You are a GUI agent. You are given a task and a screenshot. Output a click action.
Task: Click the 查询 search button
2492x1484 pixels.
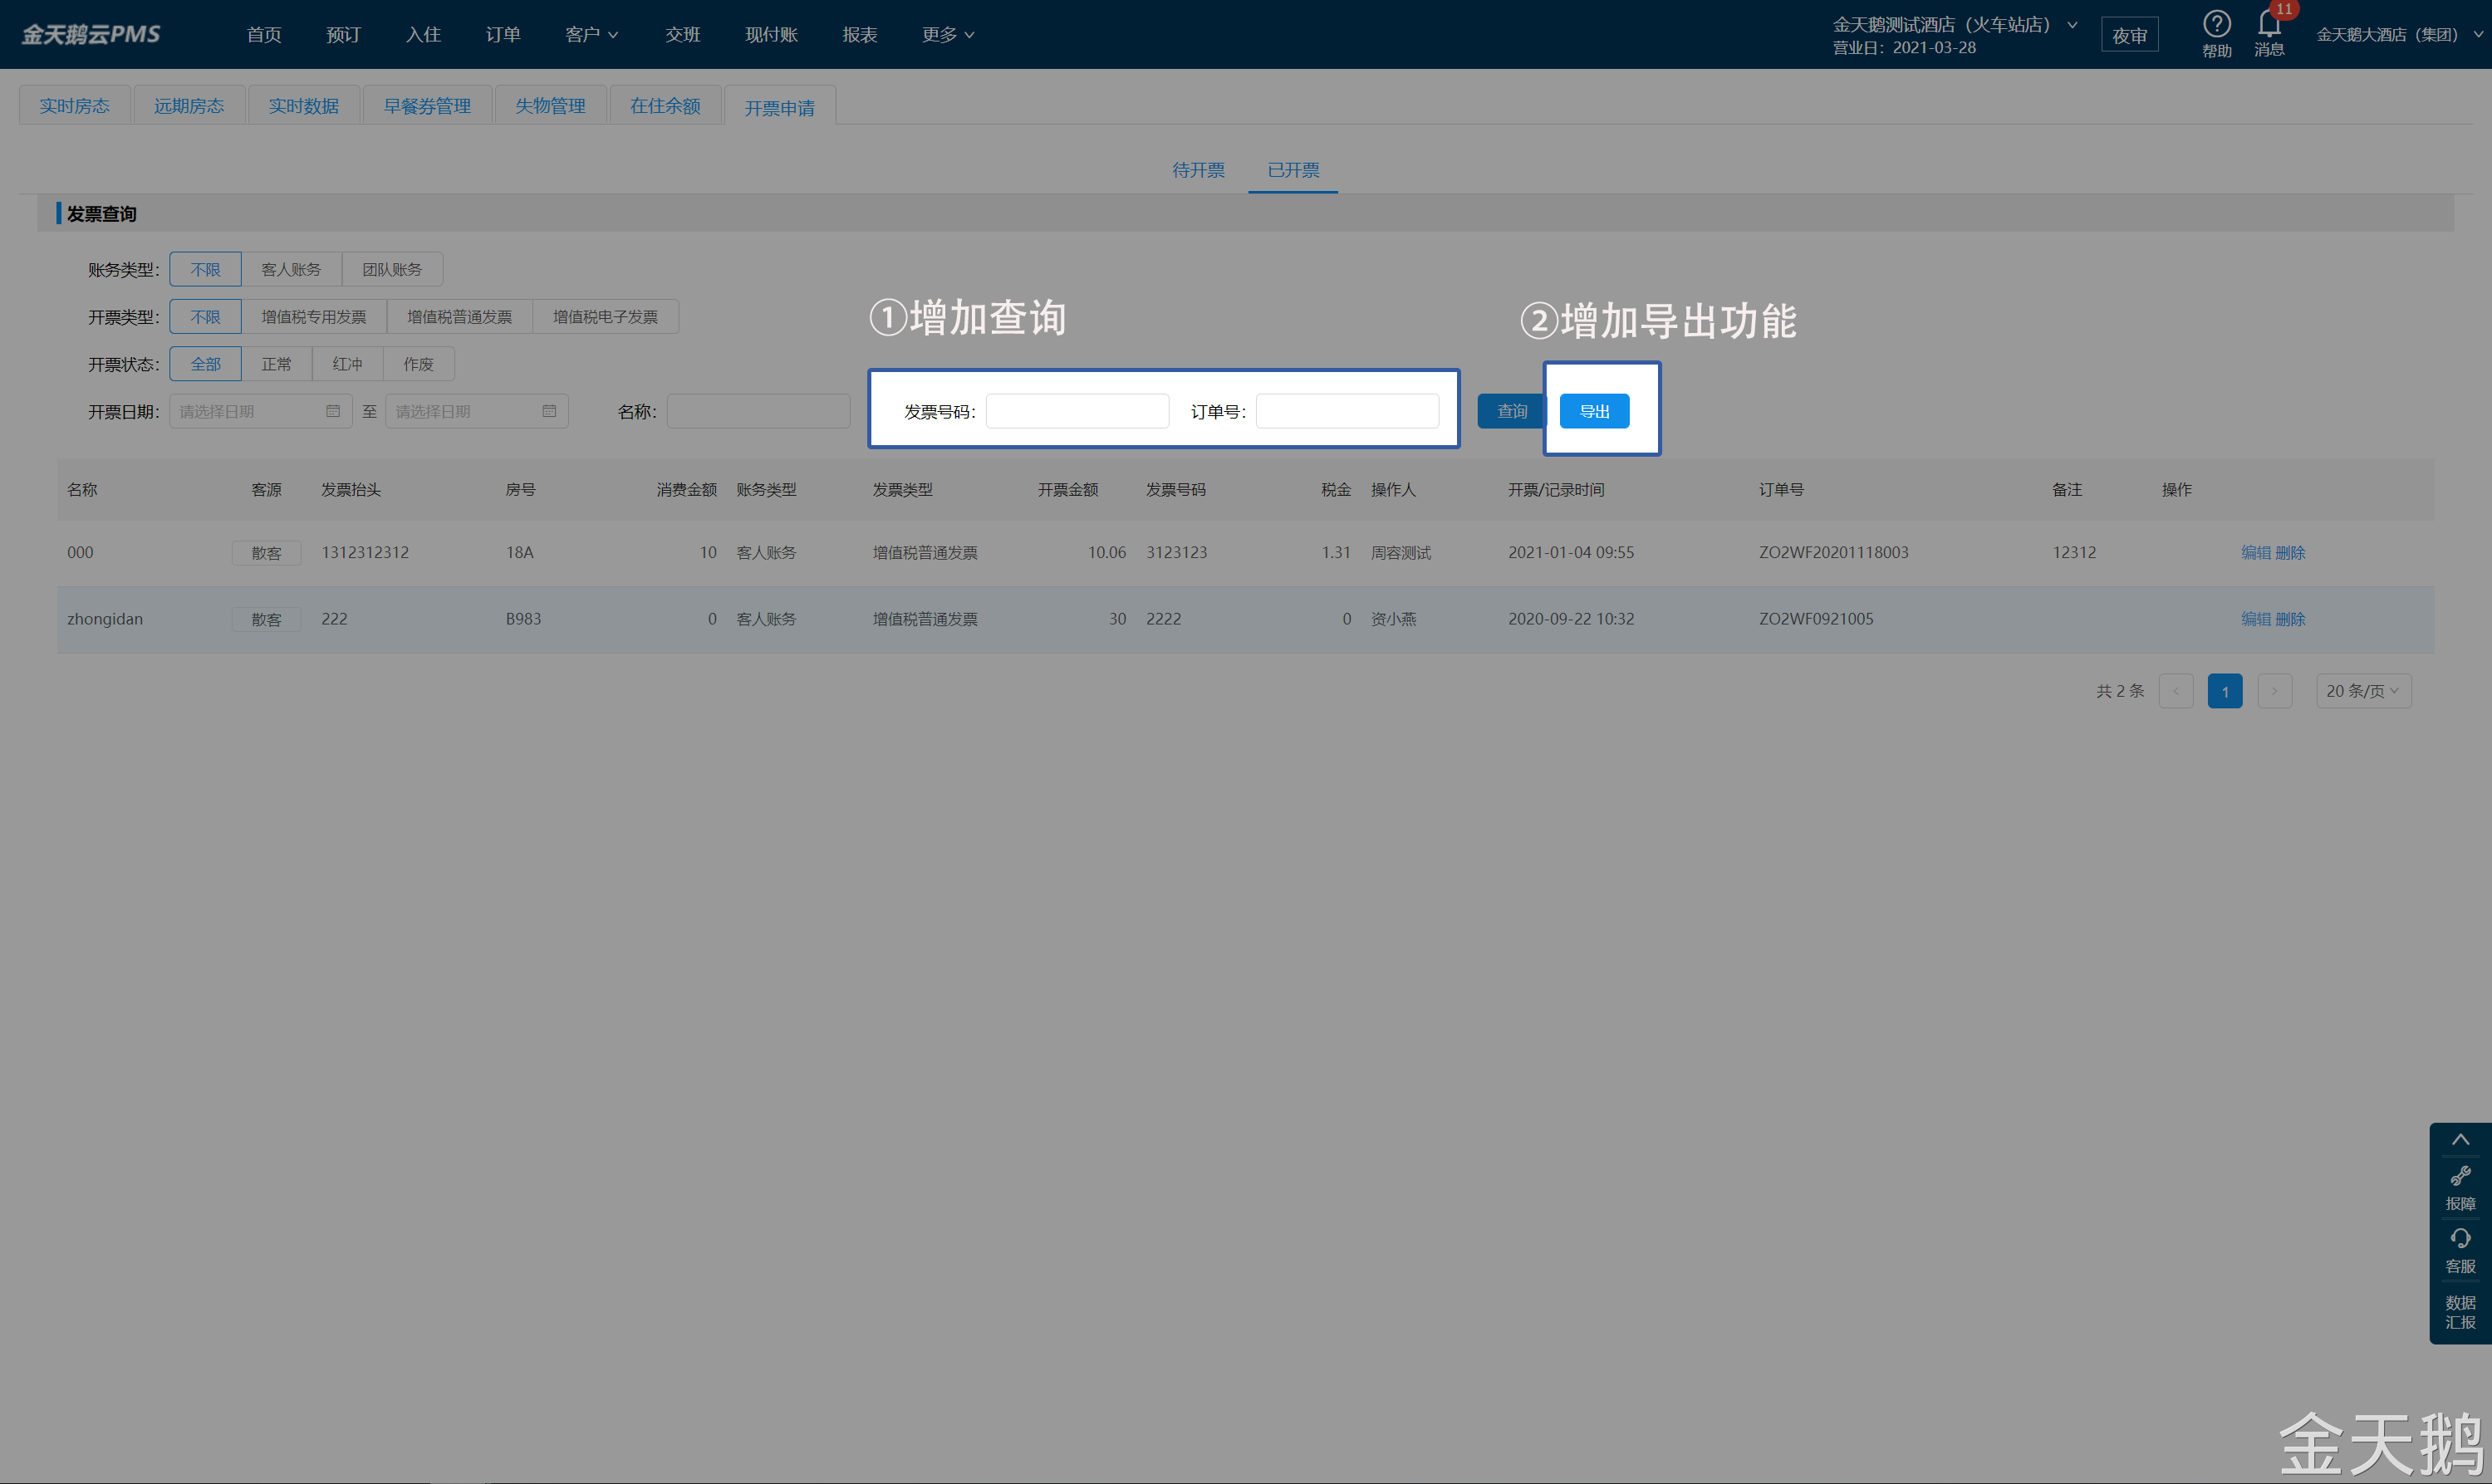(1511, 411)
